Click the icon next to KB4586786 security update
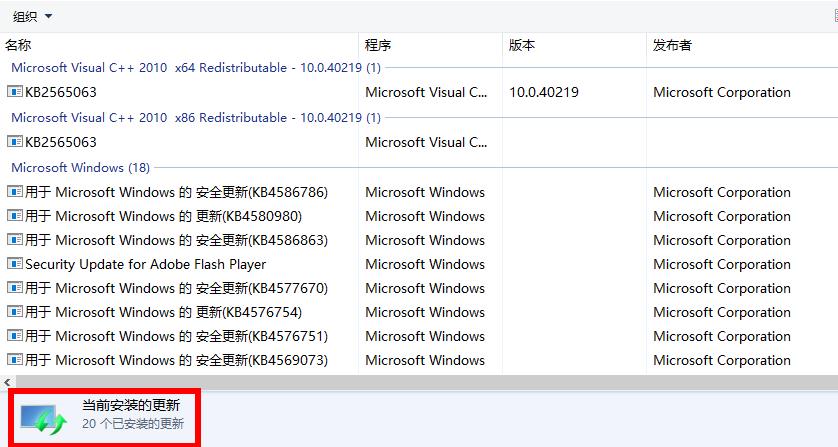Viewport: 838px width, 447px height. 14,192
